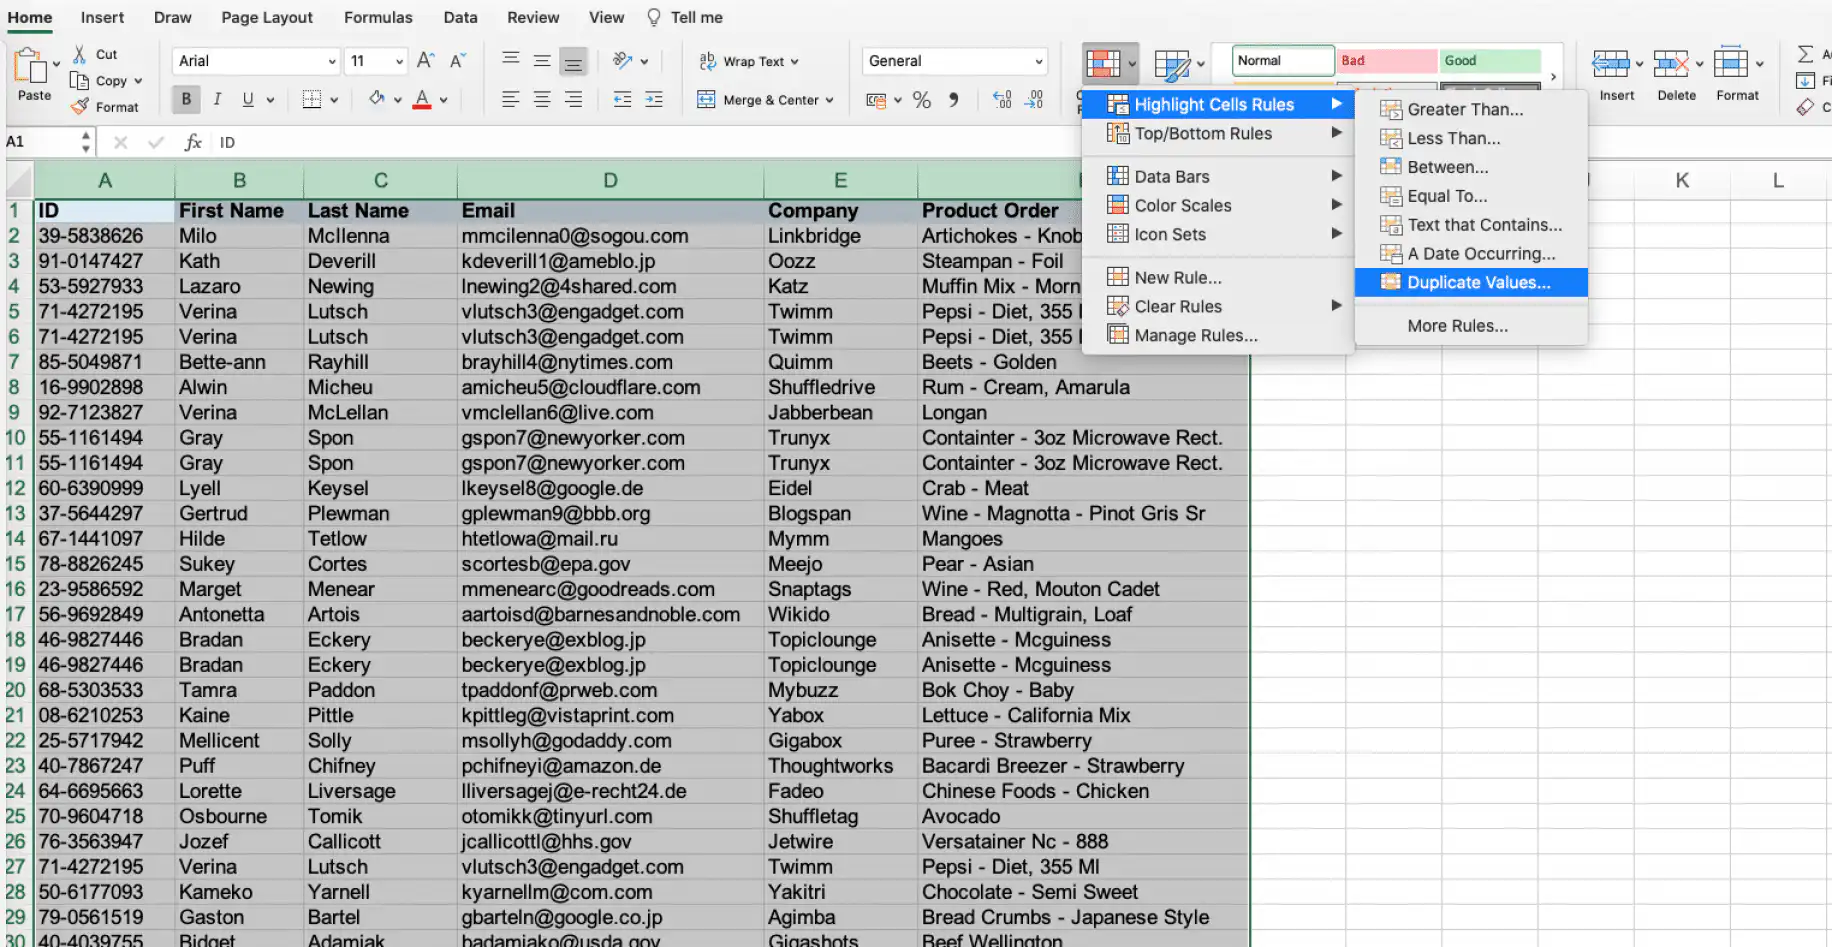Click the Format as Table icon
The height and width of the screenshot is (947, 1832).
pyautogui.click(x=1171, y=65)
